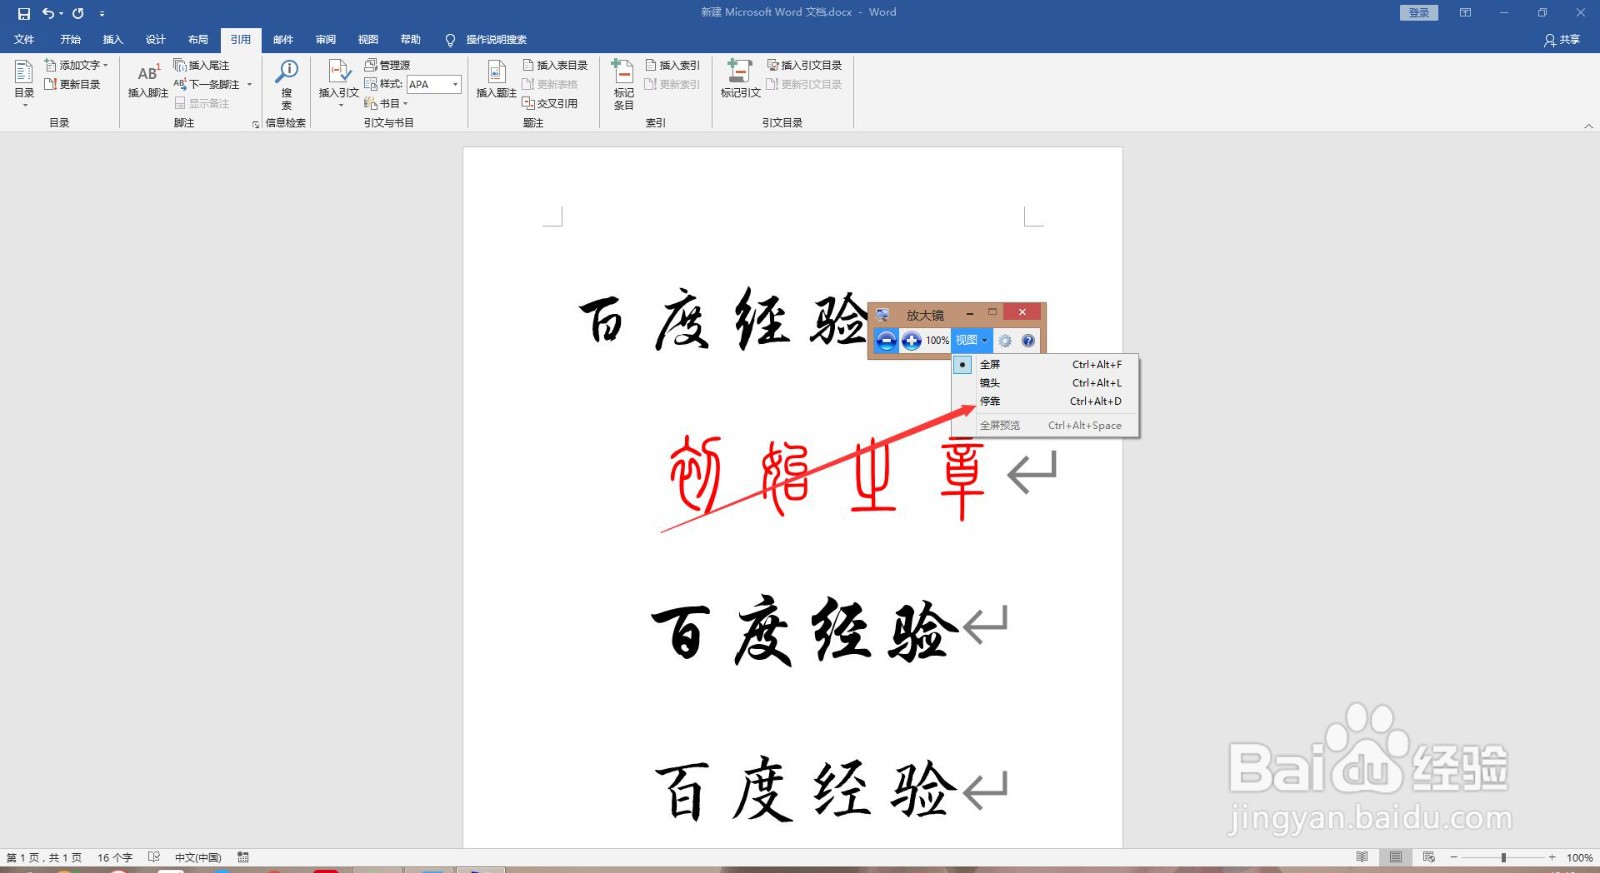The width and height of the screenshot is (1600, 873).
Task: Close the Magnifier window
Action: coord(1022,312)
